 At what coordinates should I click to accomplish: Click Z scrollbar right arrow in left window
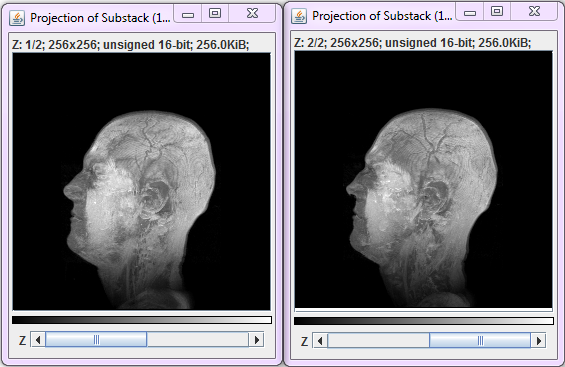[x=256, y=340]
